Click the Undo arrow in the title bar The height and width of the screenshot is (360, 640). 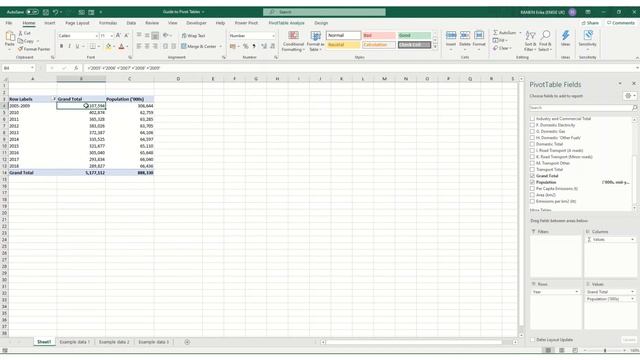(x=56, y=12)
